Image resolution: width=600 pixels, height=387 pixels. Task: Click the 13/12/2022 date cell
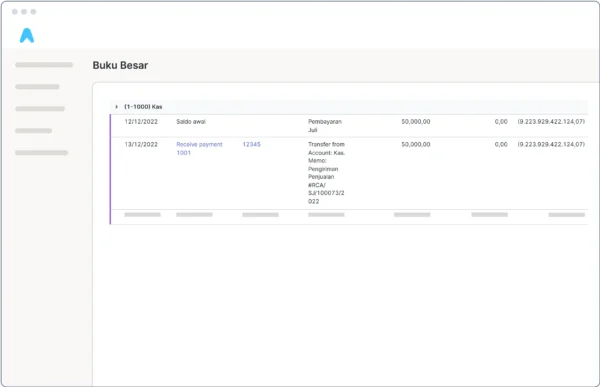(141, 144)
